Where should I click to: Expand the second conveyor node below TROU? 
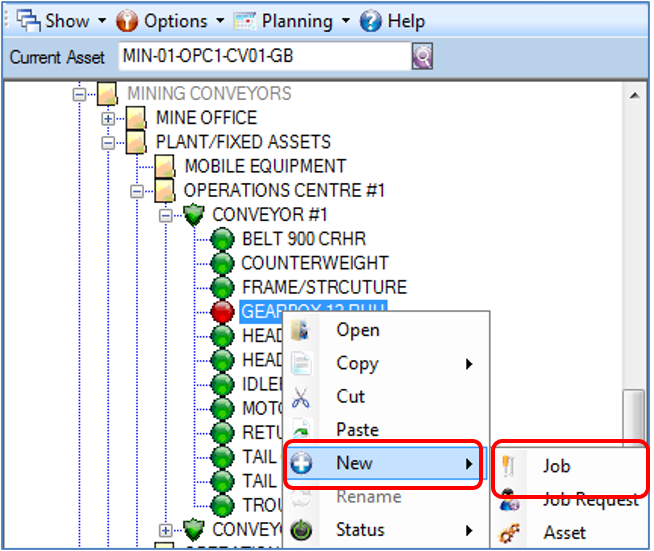166,531
